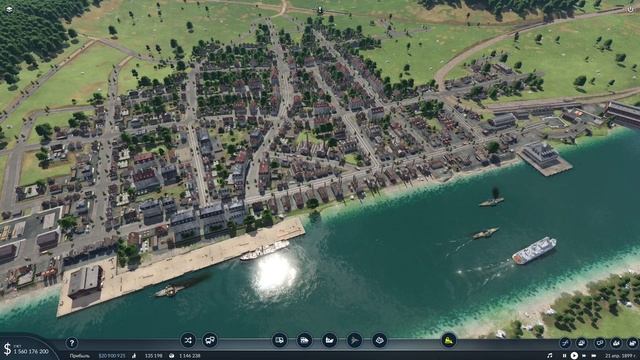Open the industries overview list icon
Viewport: 640px width, 360px height.
point(632,343)
